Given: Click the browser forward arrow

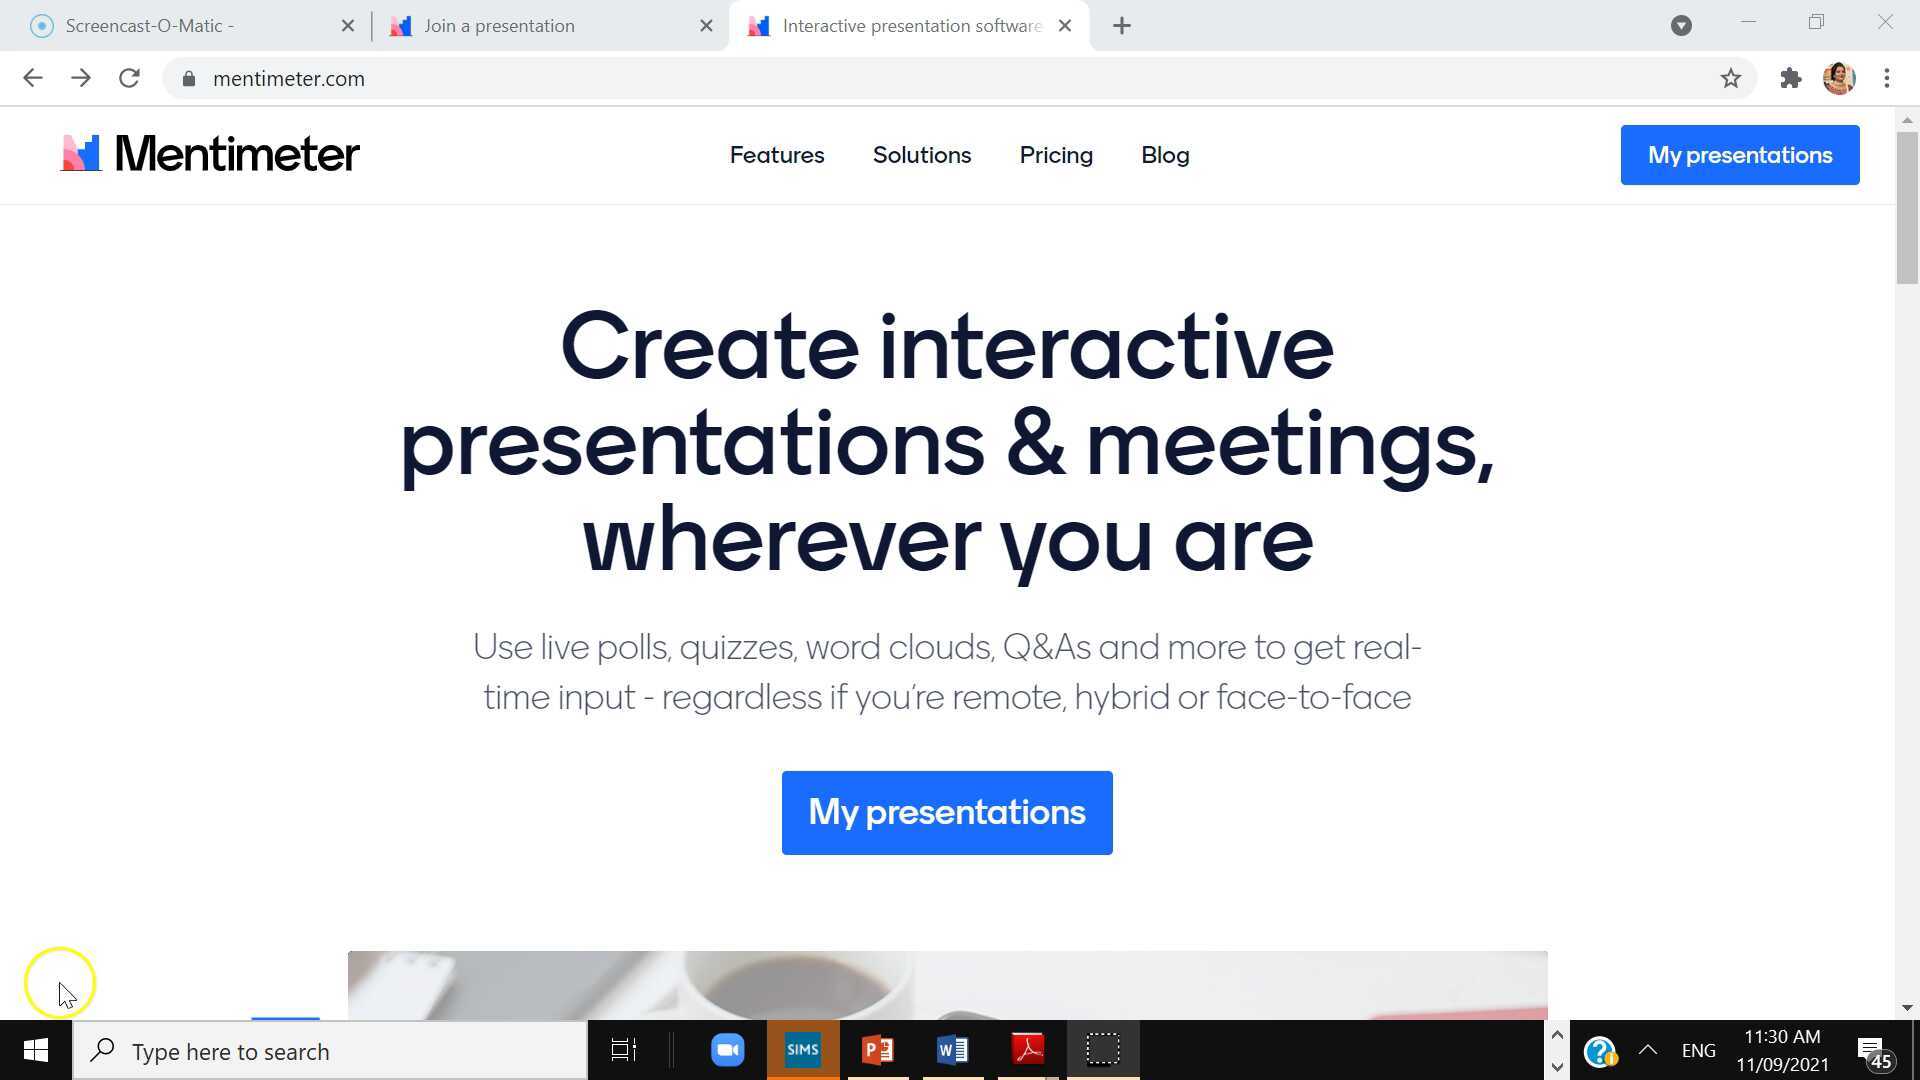Looking at the screenshot, I should (x=81, y=78).
